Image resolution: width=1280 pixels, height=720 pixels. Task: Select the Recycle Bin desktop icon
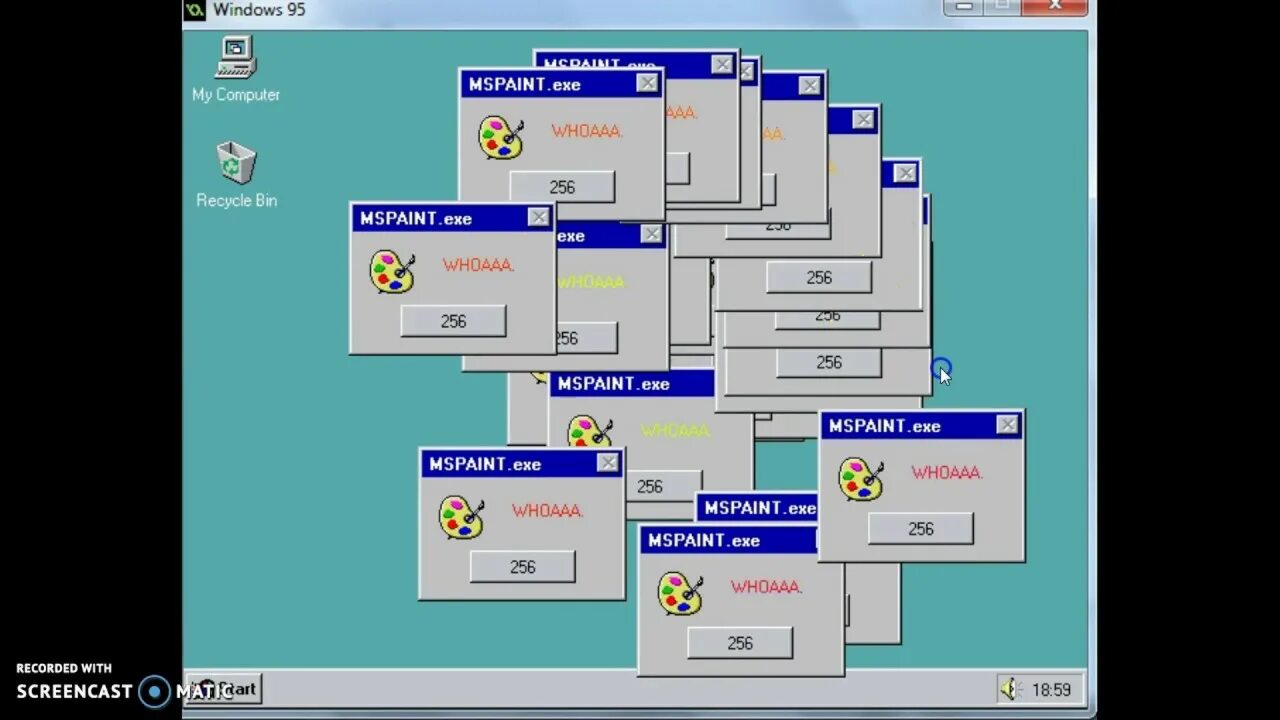pos(236,174)
